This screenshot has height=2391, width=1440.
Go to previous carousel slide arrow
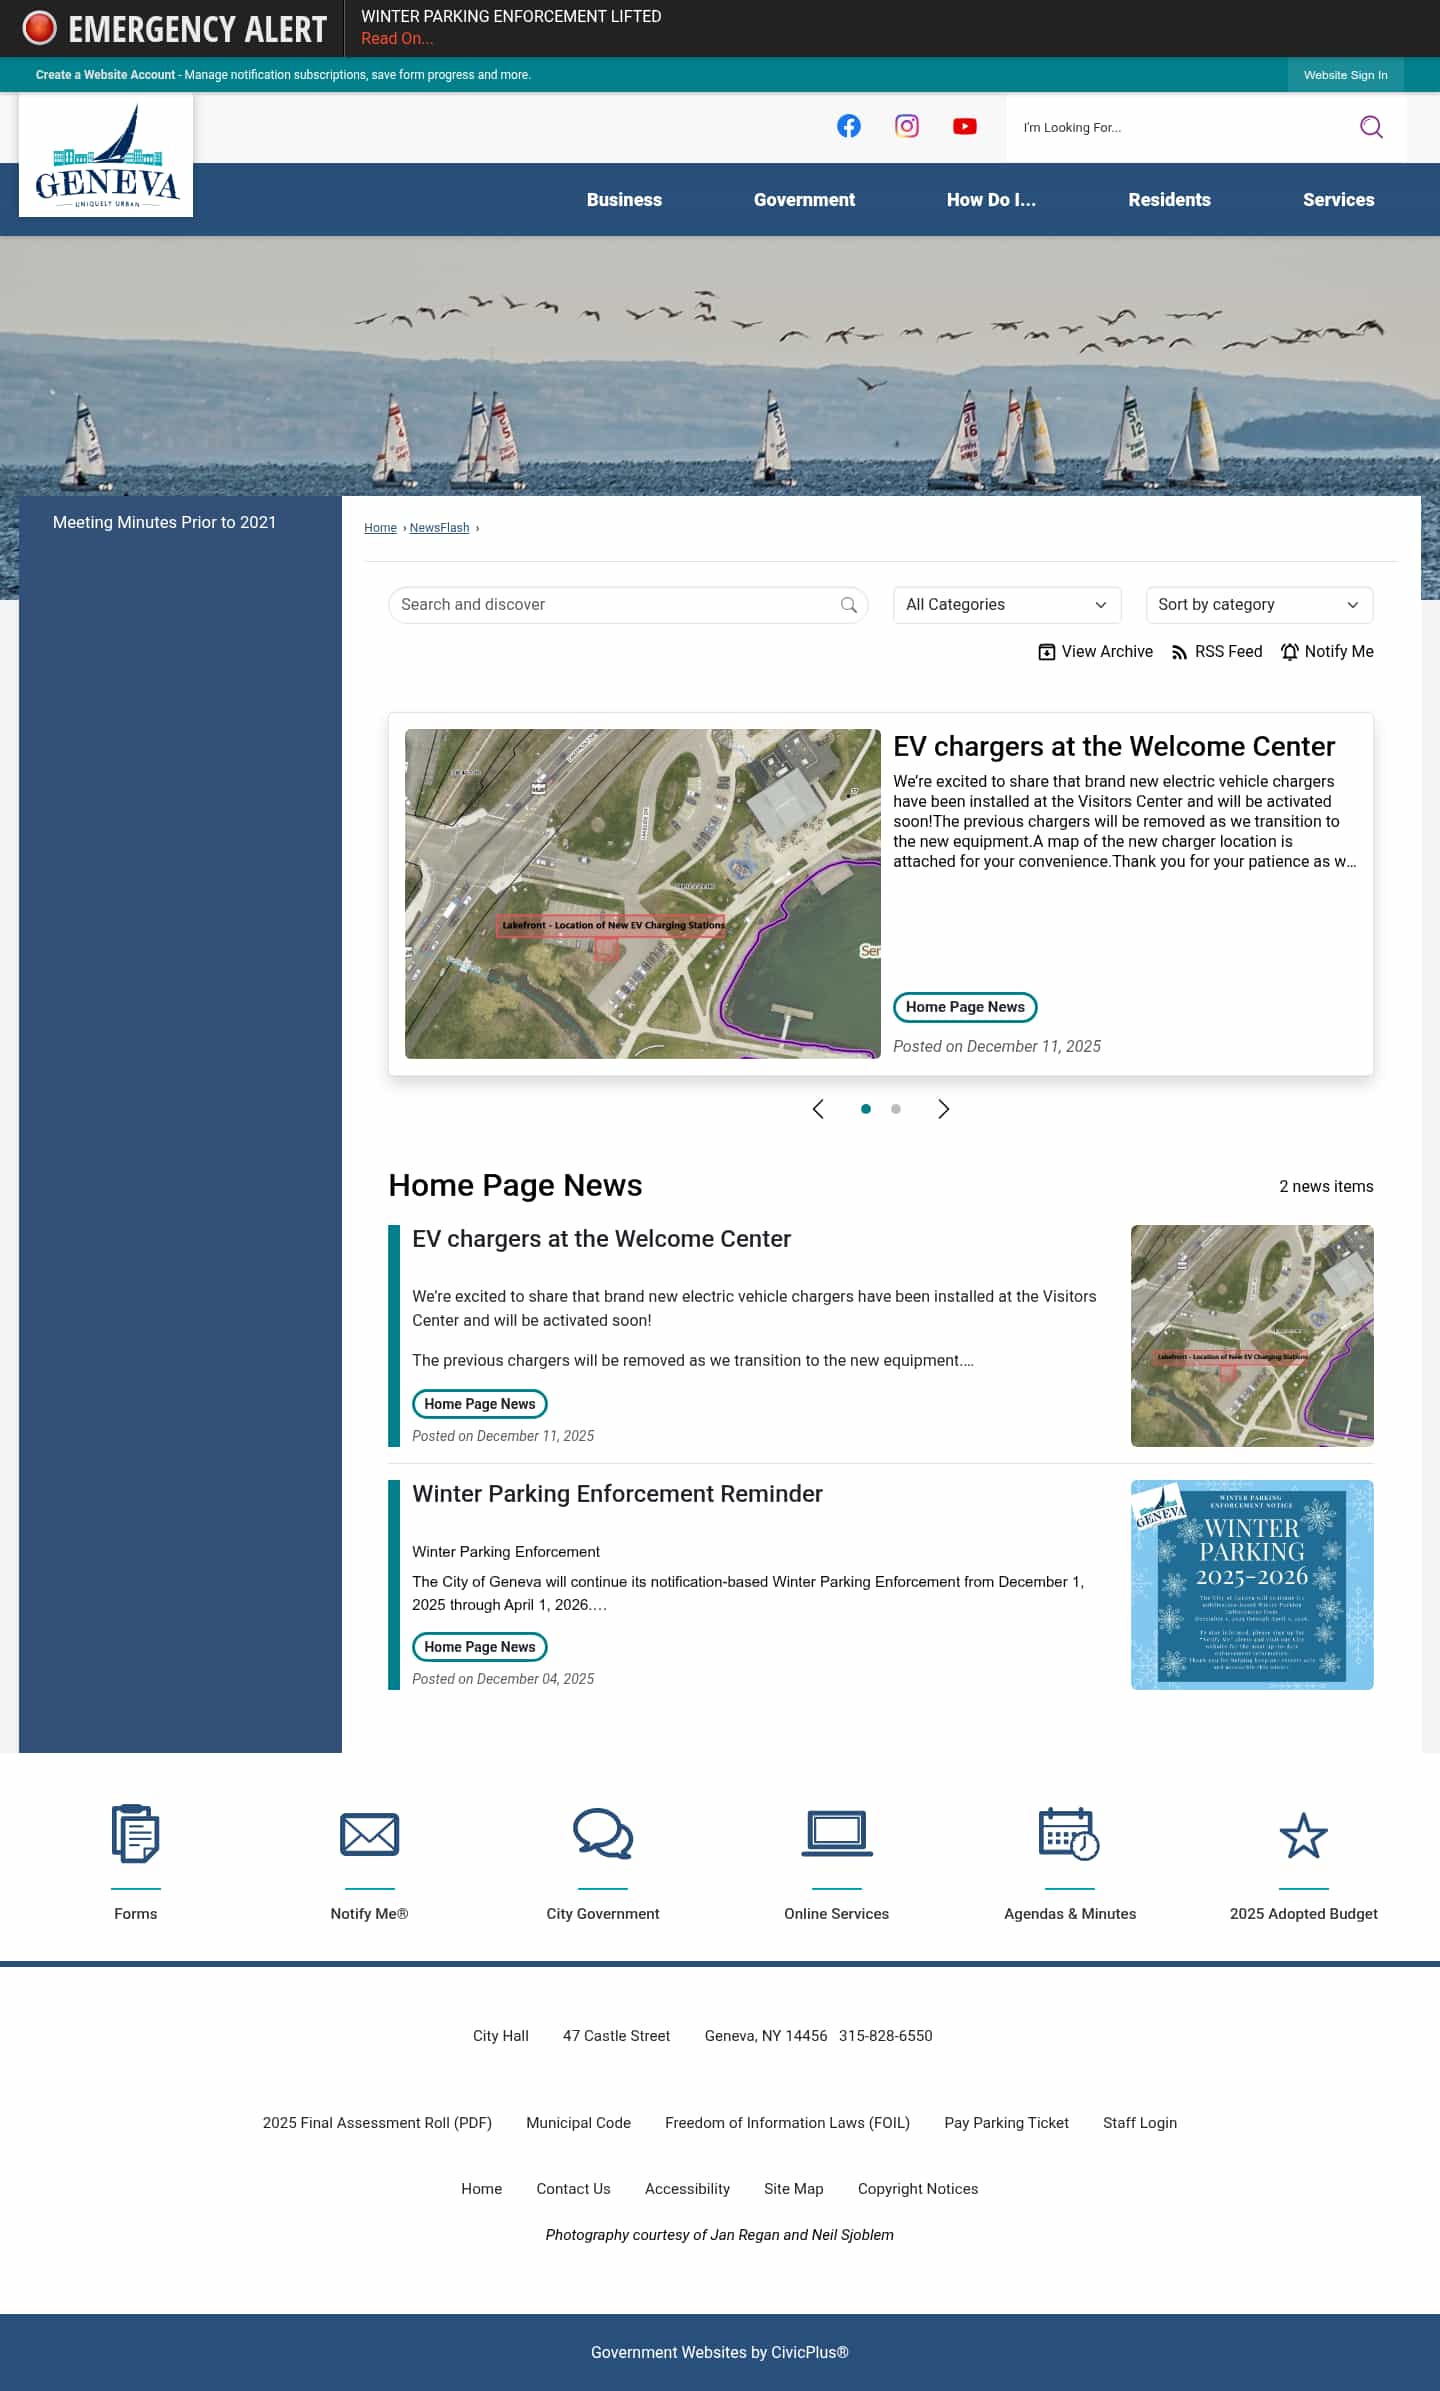(818, 1109)
